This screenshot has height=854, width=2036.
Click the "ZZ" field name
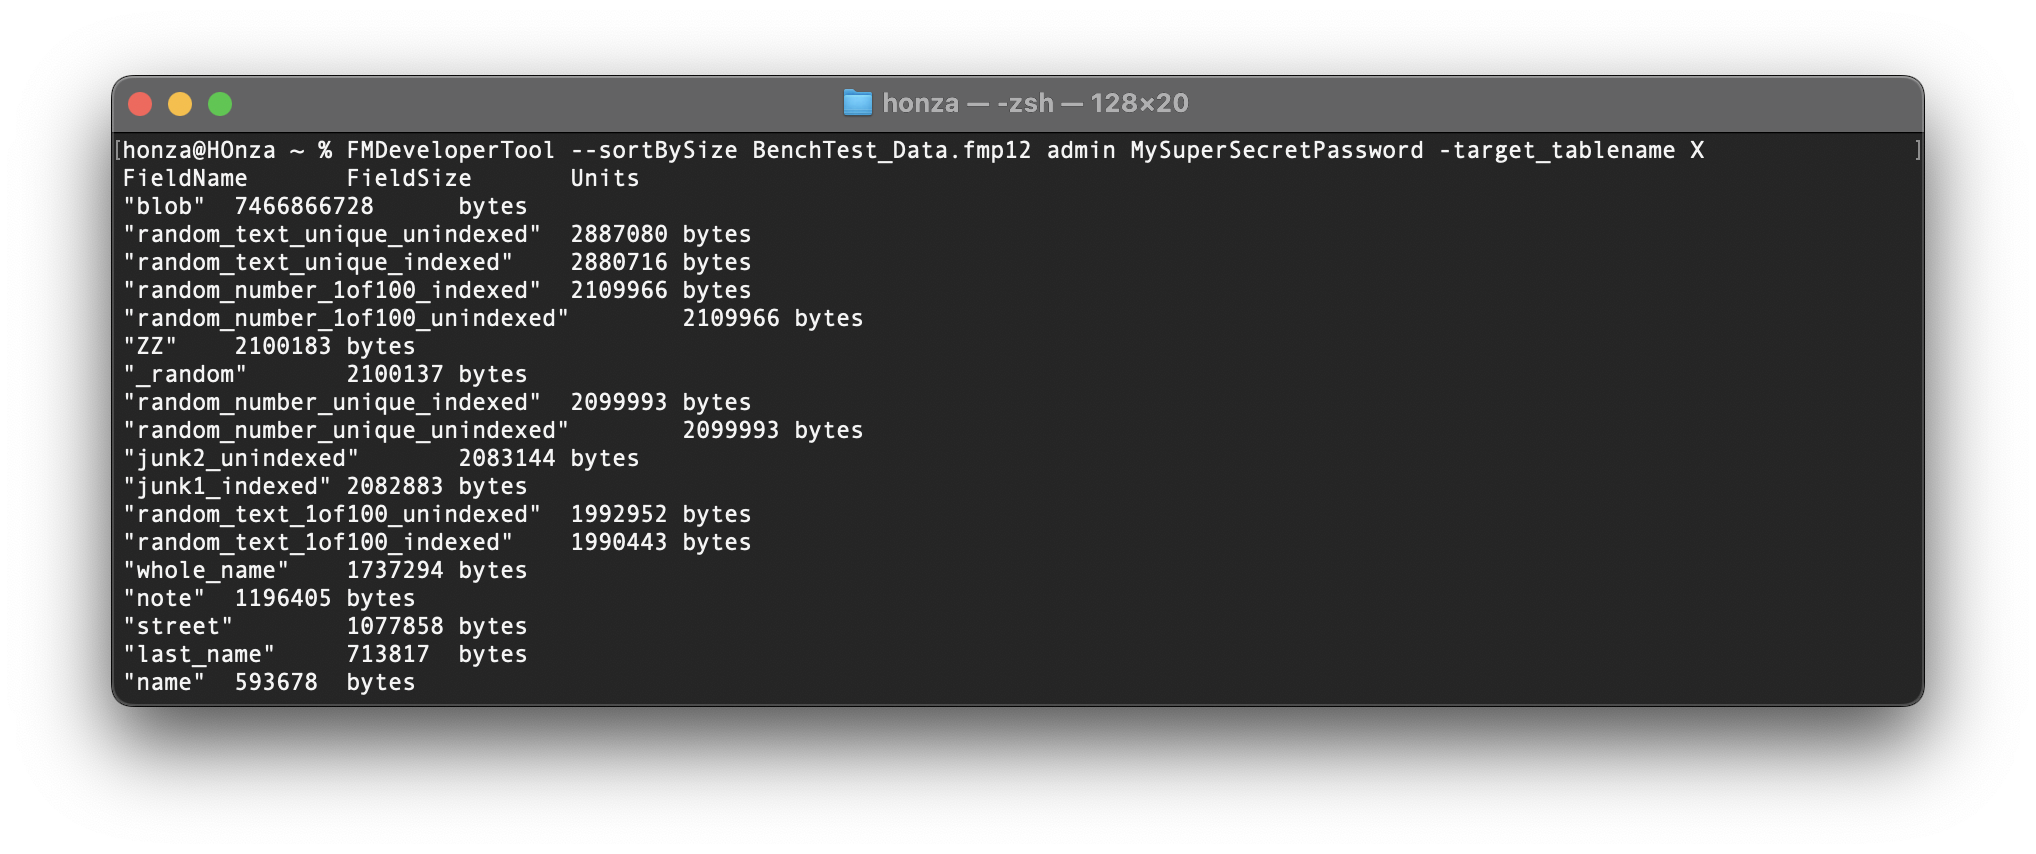(150, 347)
